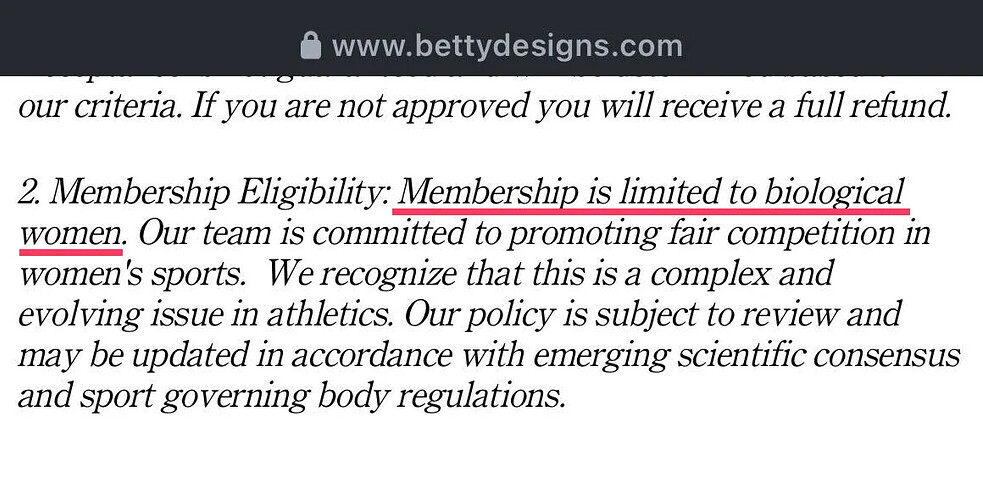983x500 pixels.
Task: Tap the www.bettydesigns.com URL text
Action: point(507,46)
